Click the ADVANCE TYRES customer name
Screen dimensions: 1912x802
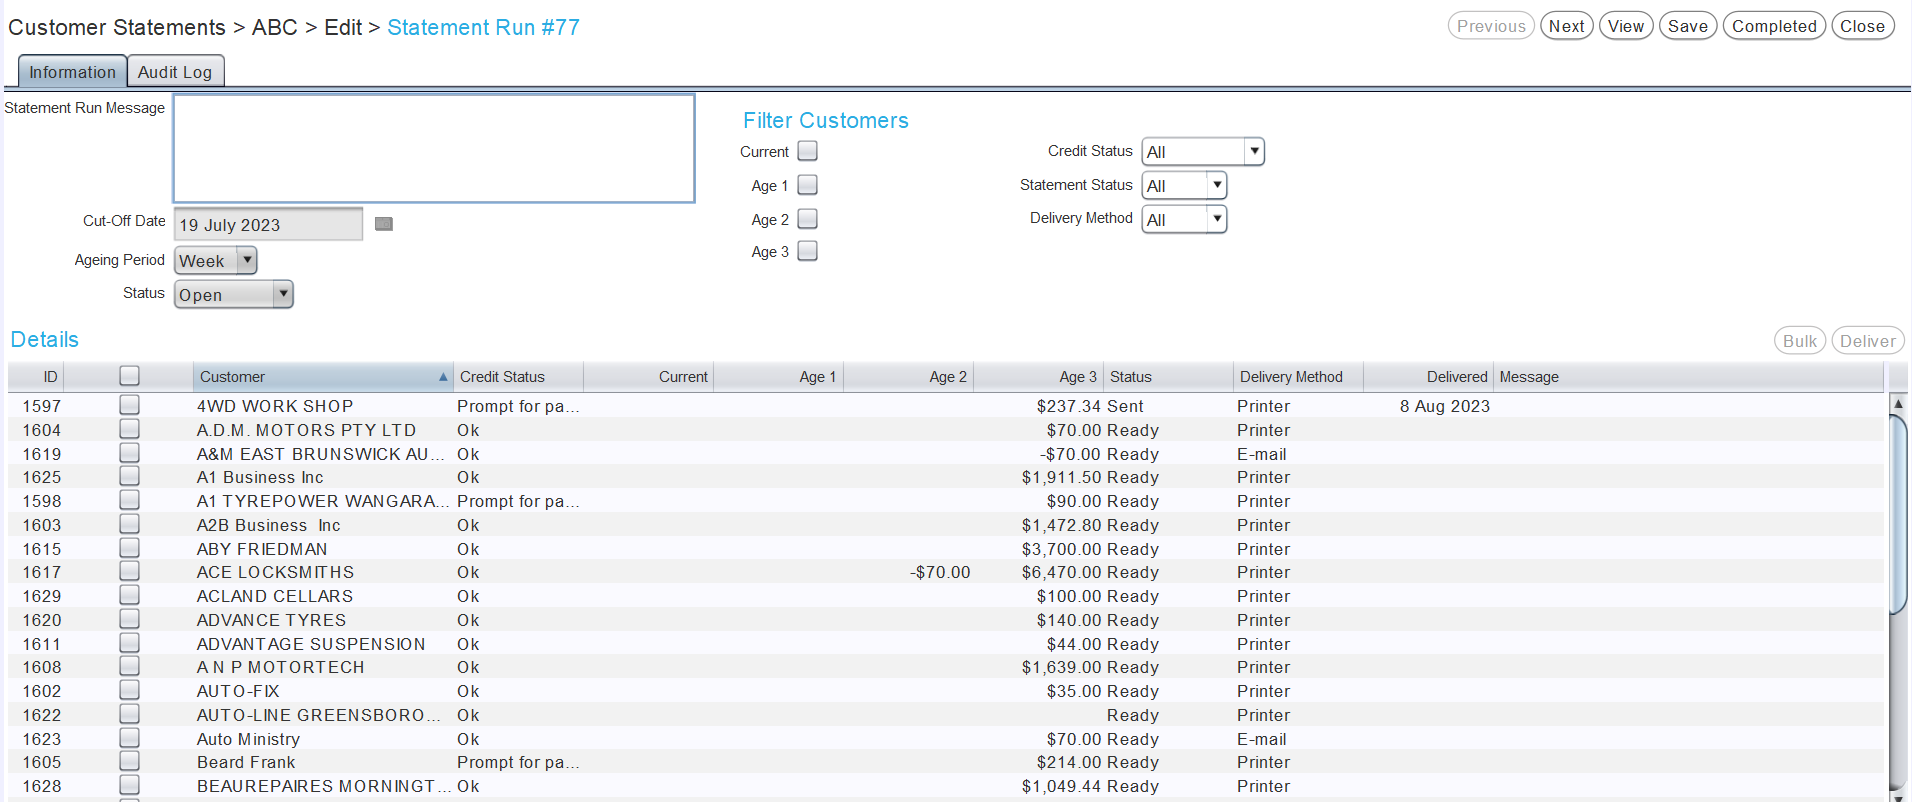[271, 620]
